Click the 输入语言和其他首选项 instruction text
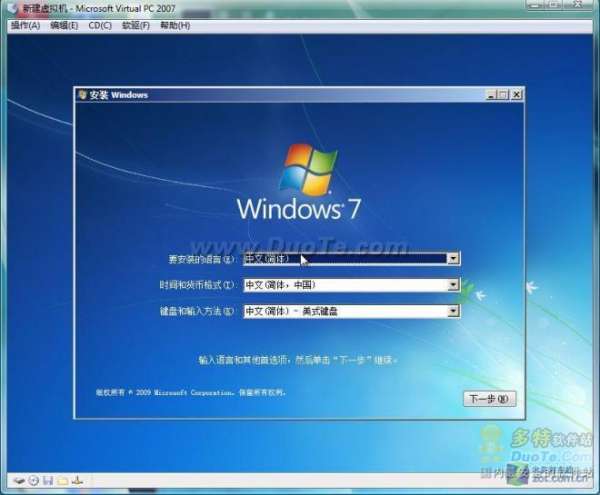600x495 pixels. pos(298,360)
